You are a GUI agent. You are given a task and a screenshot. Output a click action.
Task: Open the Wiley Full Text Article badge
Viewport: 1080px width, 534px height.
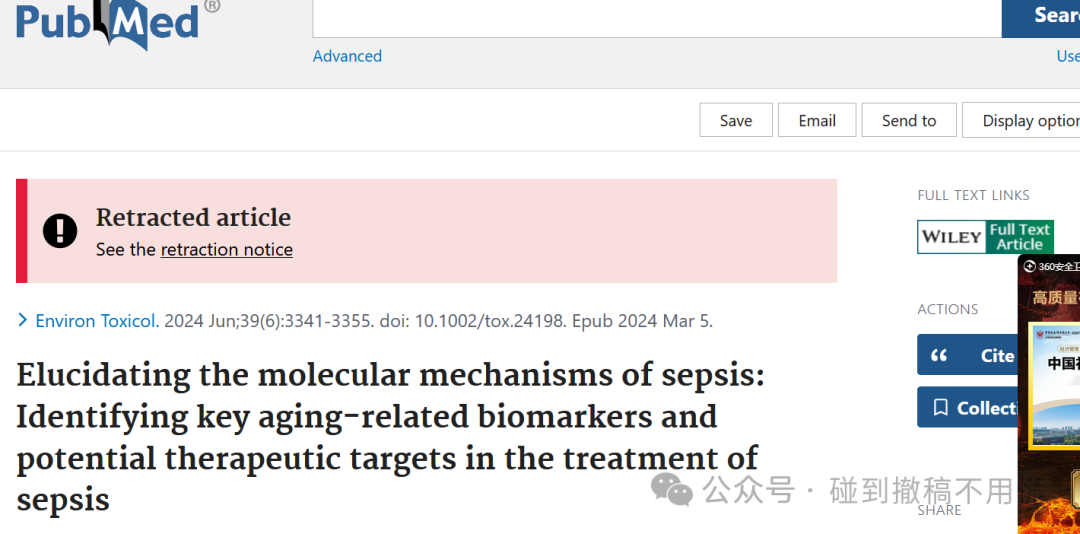click(x=985, y=237)
